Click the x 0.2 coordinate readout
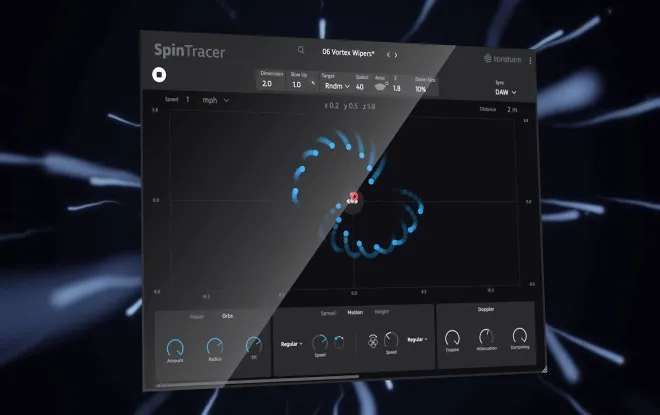Viewport: 660px width, 415px height. 332,105
